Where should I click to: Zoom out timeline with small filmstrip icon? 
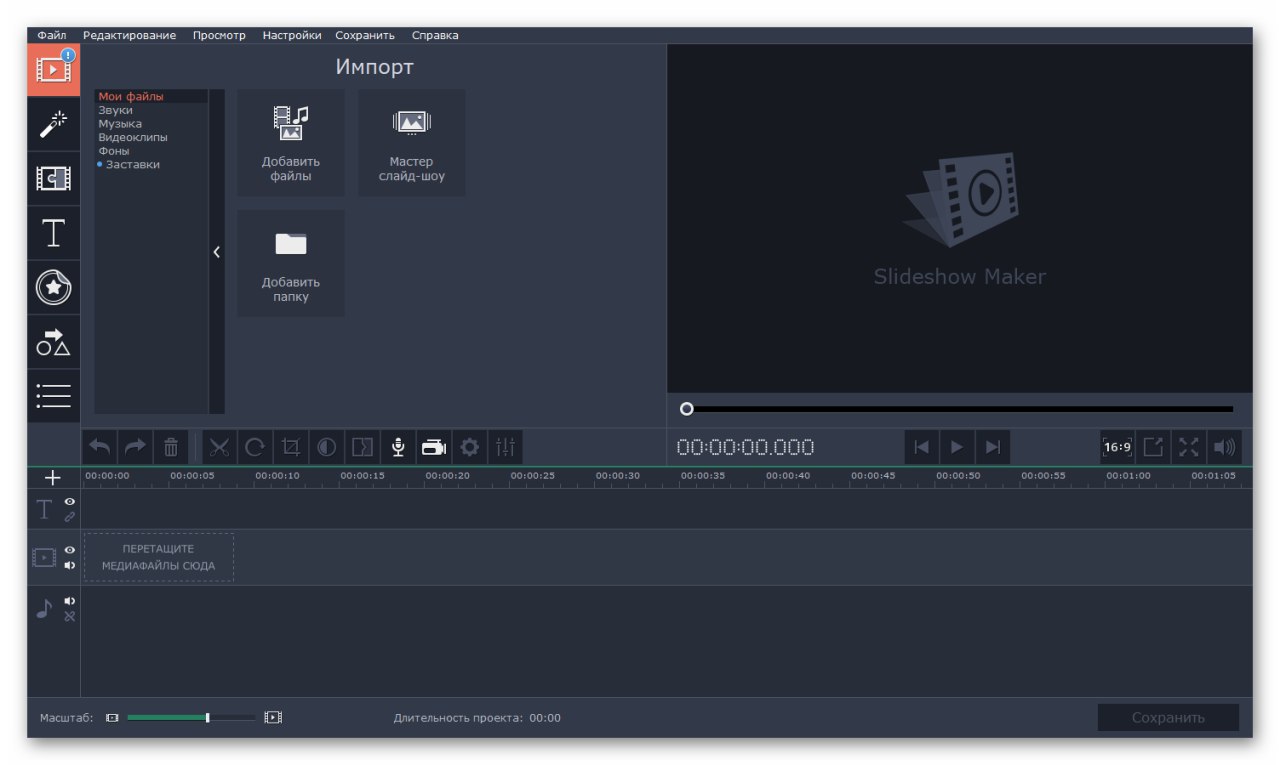click(x=112, y=717)
